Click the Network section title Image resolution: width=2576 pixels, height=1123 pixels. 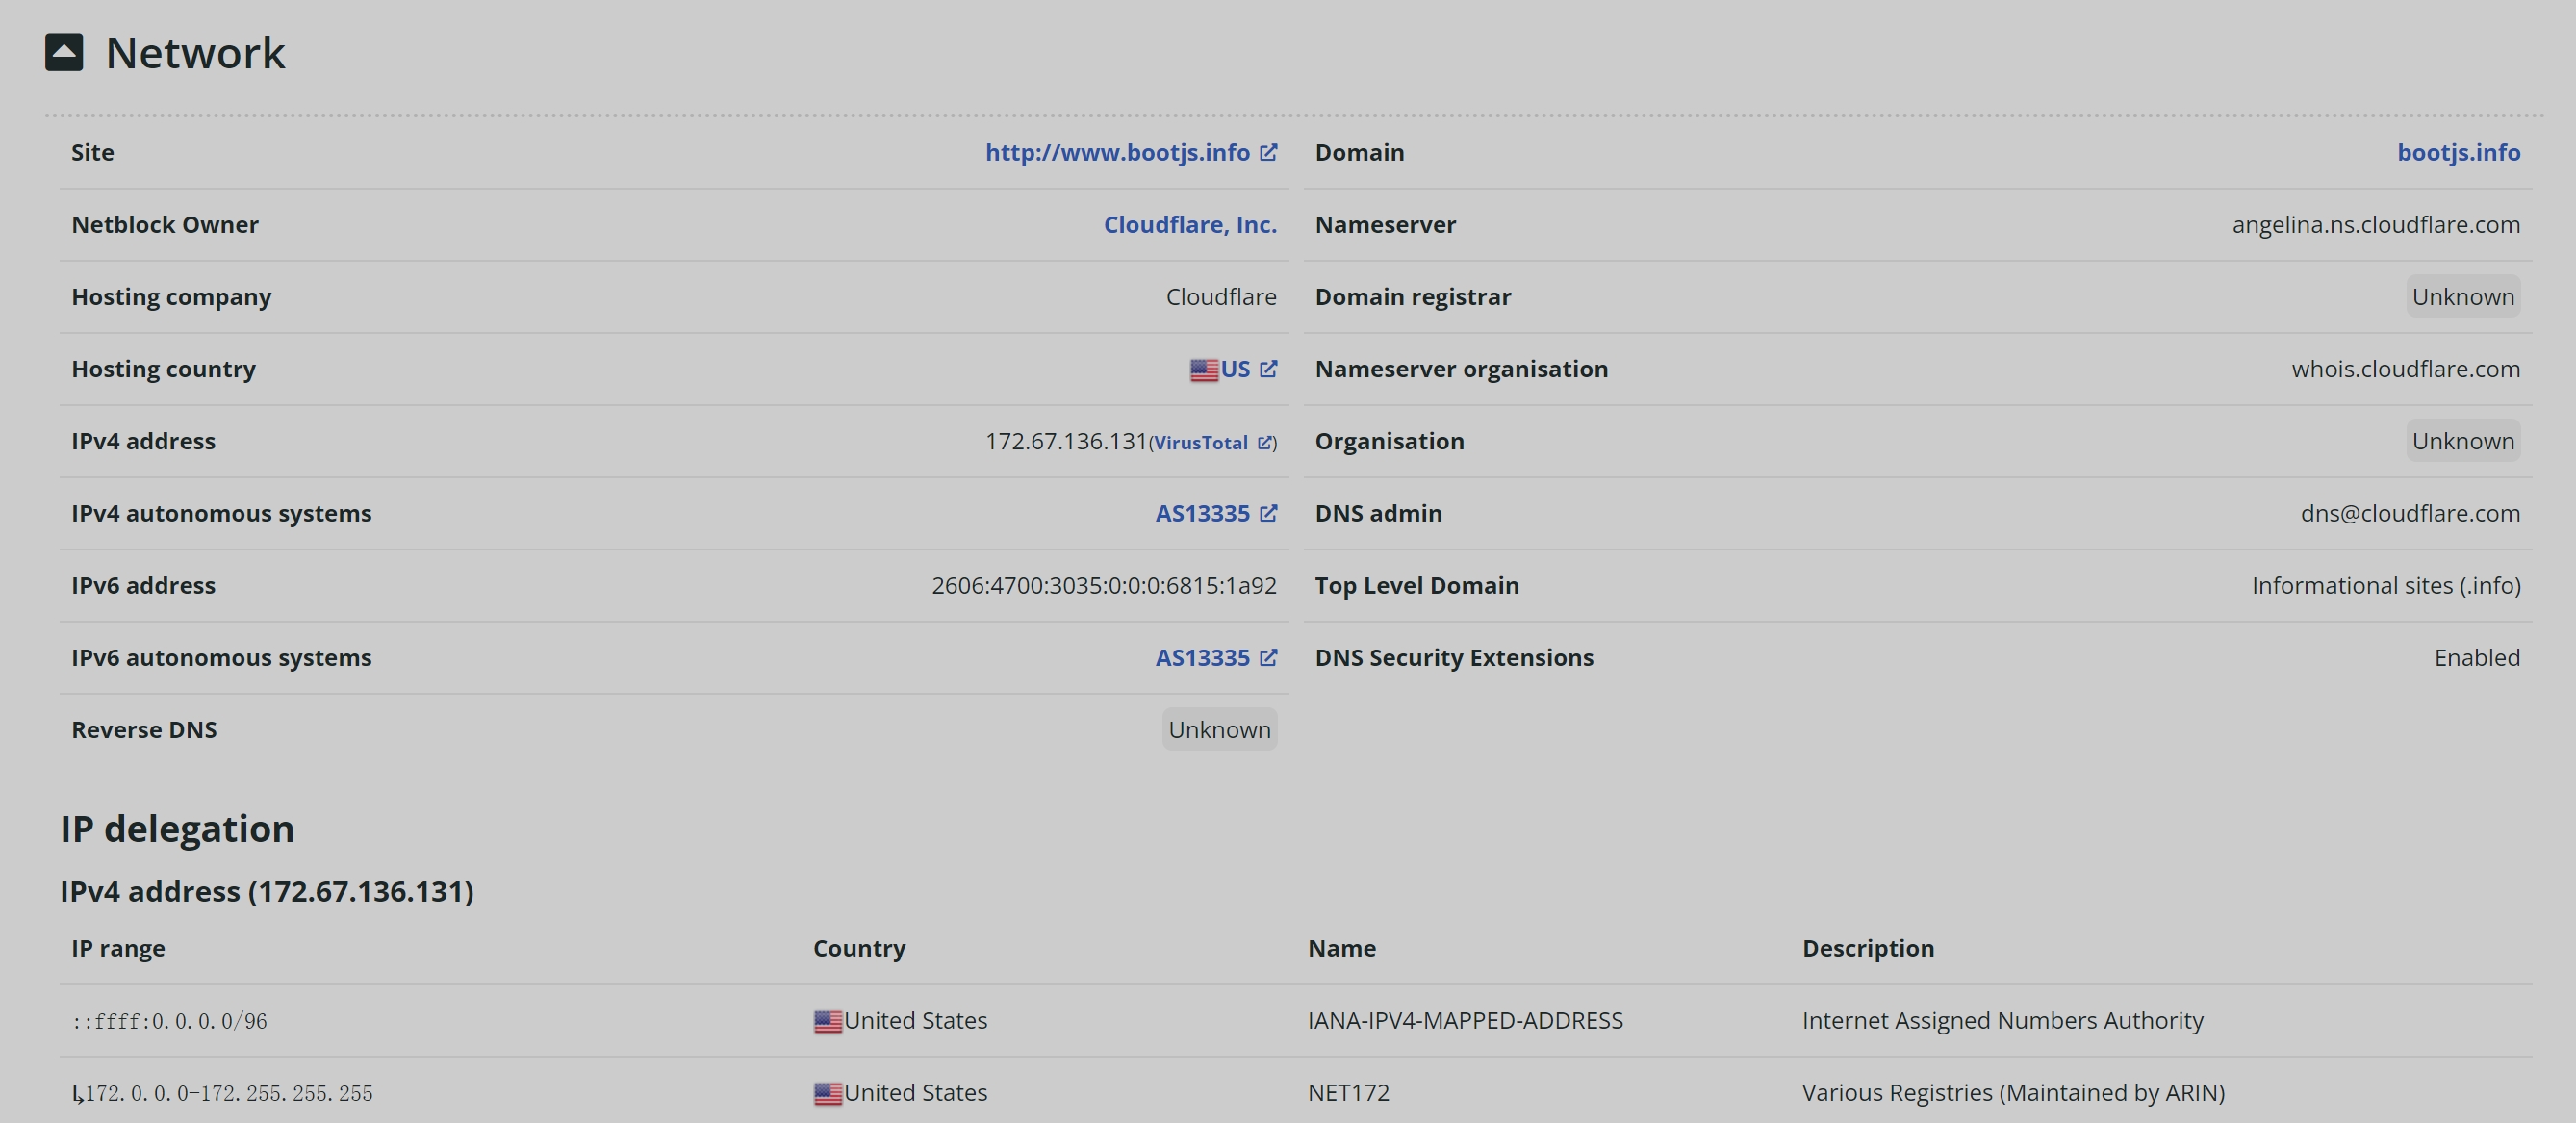tap(195, 52)
